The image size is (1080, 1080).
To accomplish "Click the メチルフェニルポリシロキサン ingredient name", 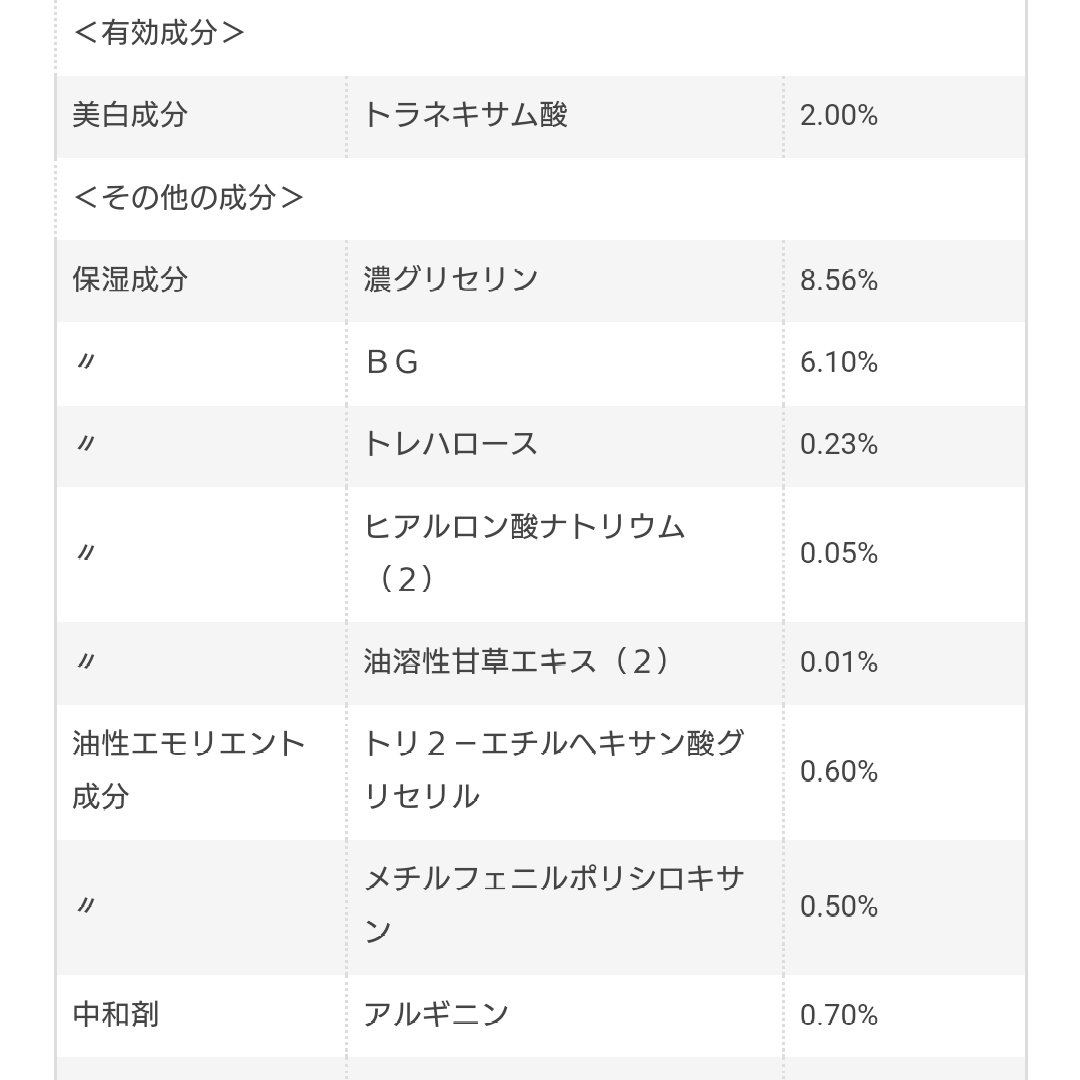I will [x=554, y=905].
